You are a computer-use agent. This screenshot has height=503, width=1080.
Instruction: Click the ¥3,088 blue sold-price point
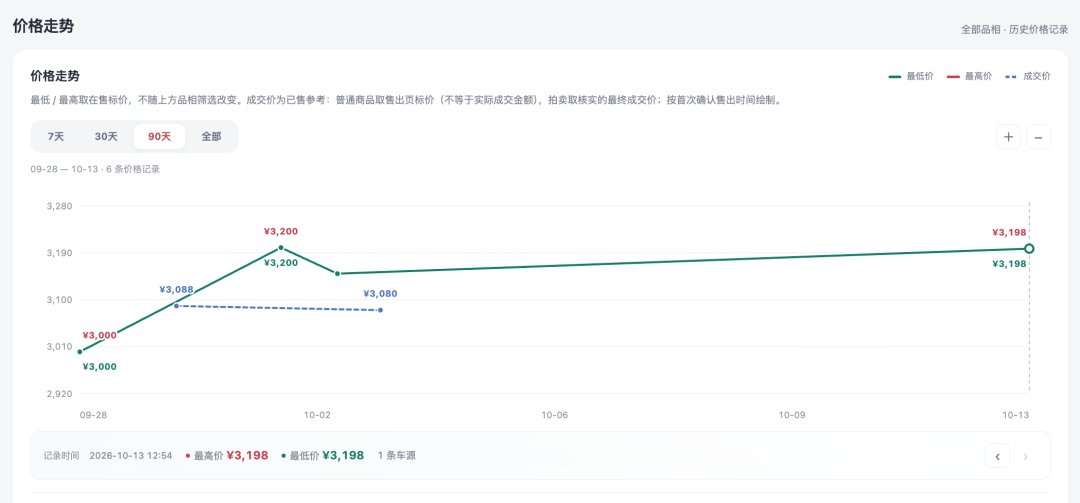(x=176, y=305)
